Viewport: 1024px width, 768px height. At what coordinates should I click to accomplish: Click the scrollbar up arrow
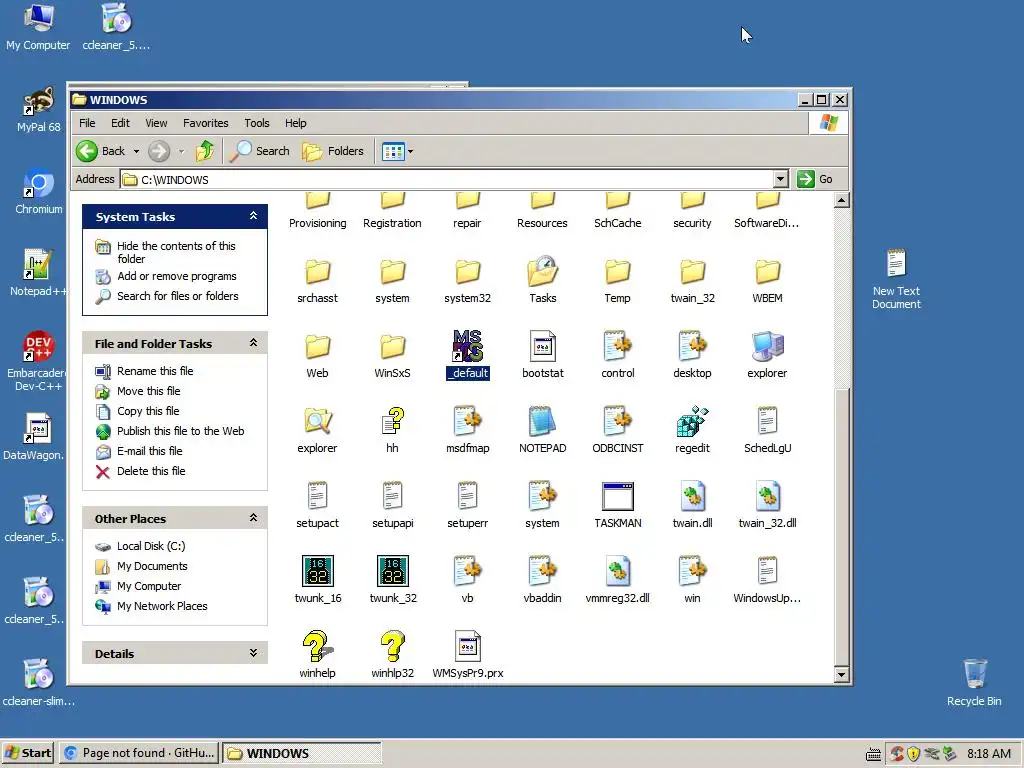842,200
